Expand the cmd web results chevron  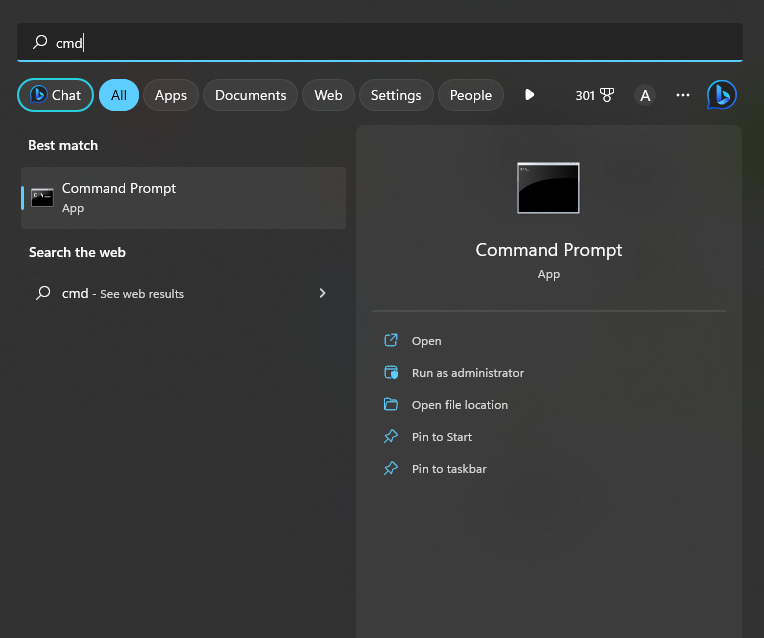[x=322, y=293]
